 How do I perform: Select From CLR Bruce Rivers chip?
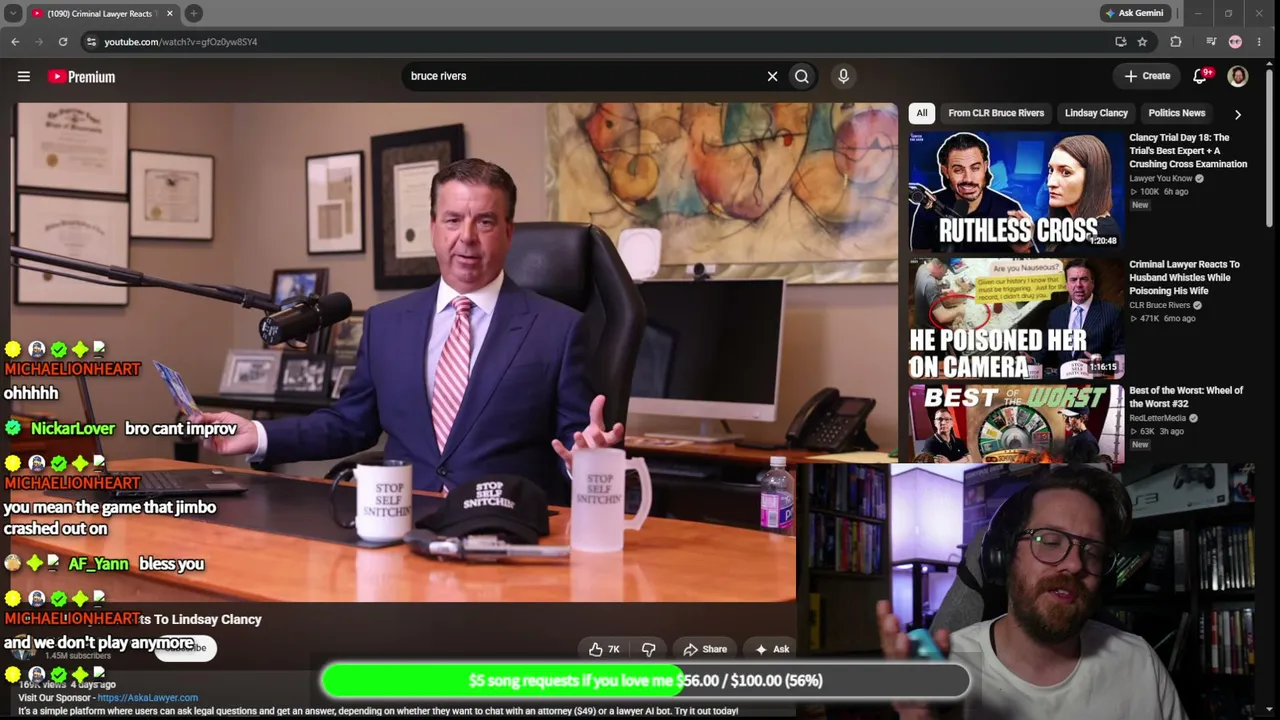pos(996,113)
